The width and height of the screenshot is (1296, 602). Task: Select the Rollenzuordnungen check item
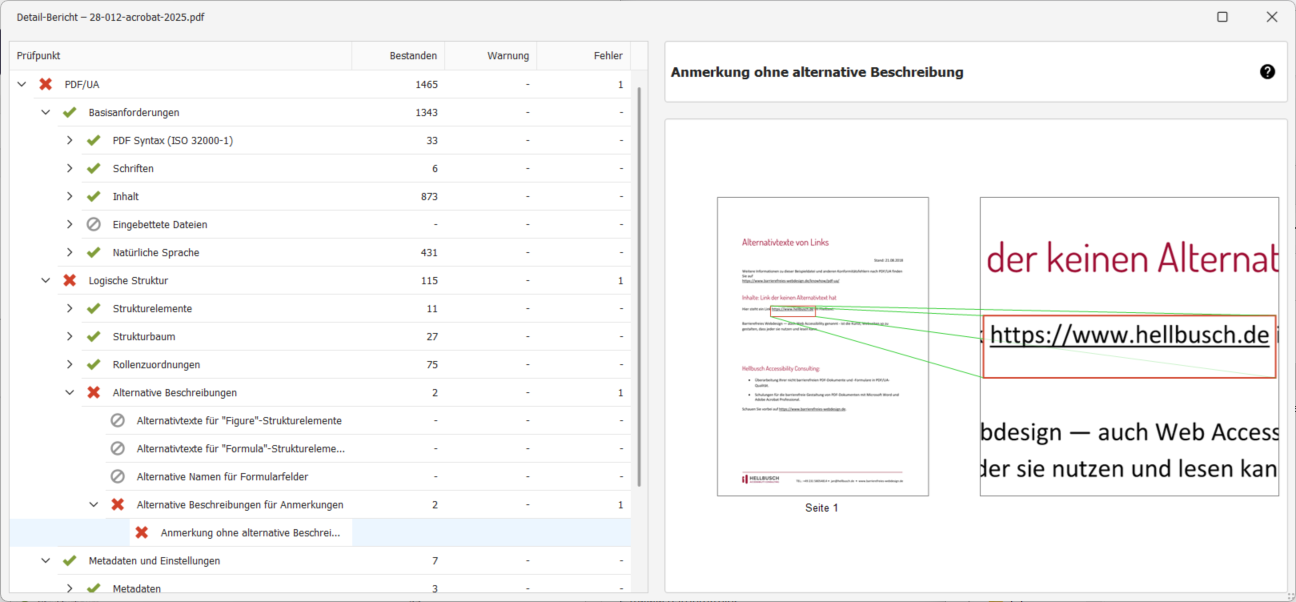(x=155, y=364)
